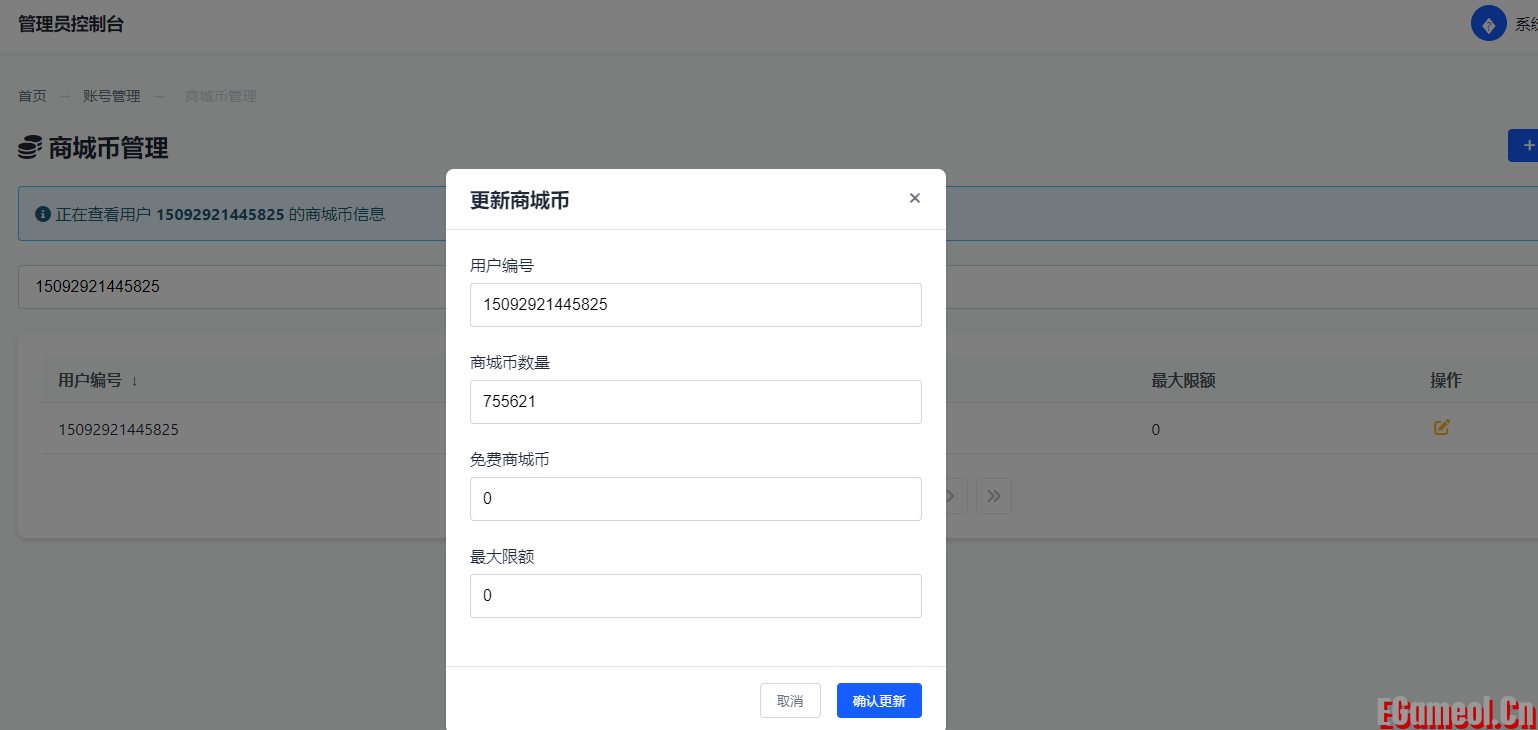
Task: Click the 确认更新 confirm button
Action: 879,700
